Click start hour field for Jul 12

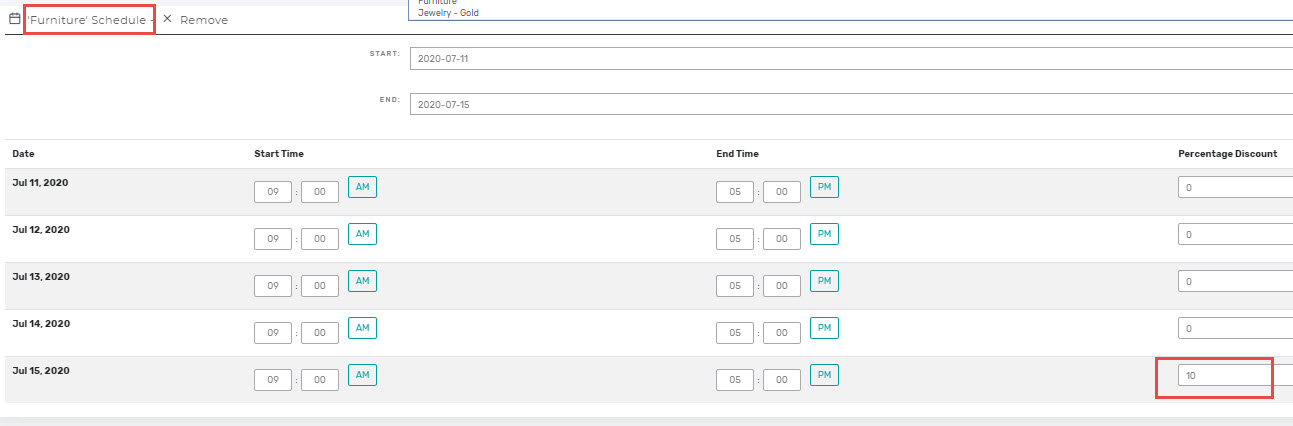tap(273, 239)
